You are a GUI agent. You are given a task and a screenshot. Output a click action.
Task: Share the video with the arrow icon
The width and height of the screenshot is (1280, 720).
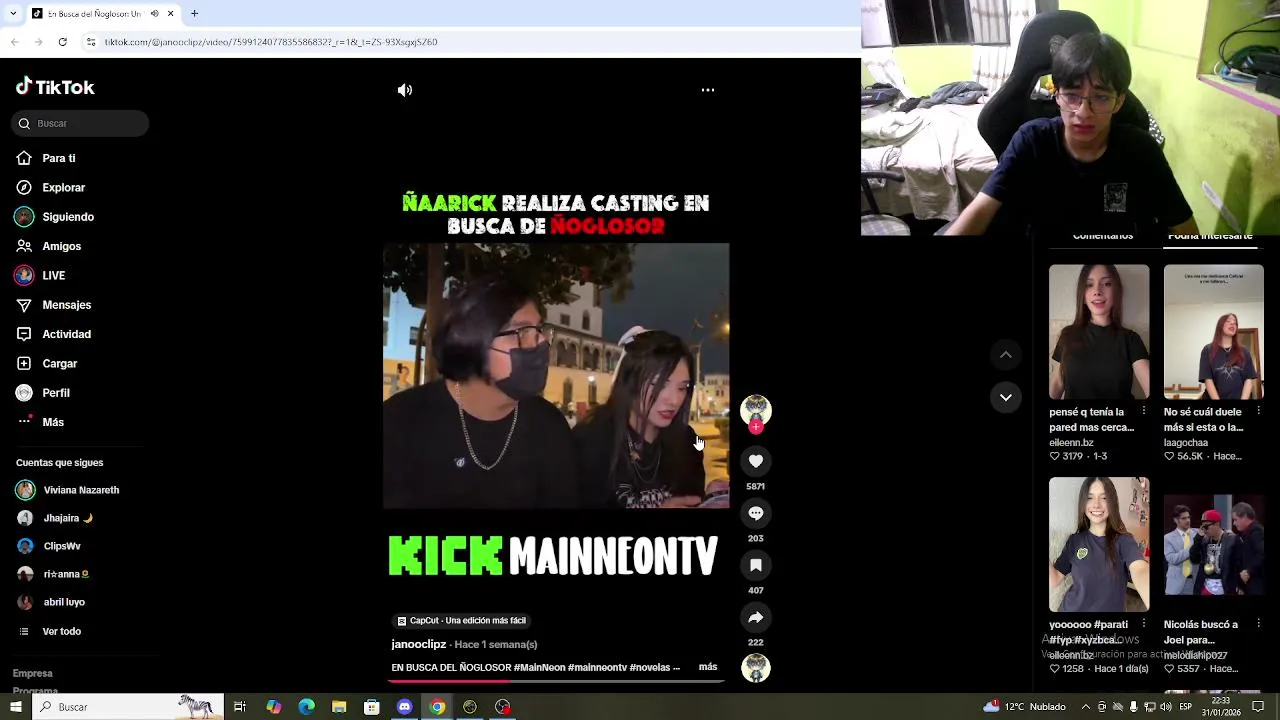[x=756, y=617]
